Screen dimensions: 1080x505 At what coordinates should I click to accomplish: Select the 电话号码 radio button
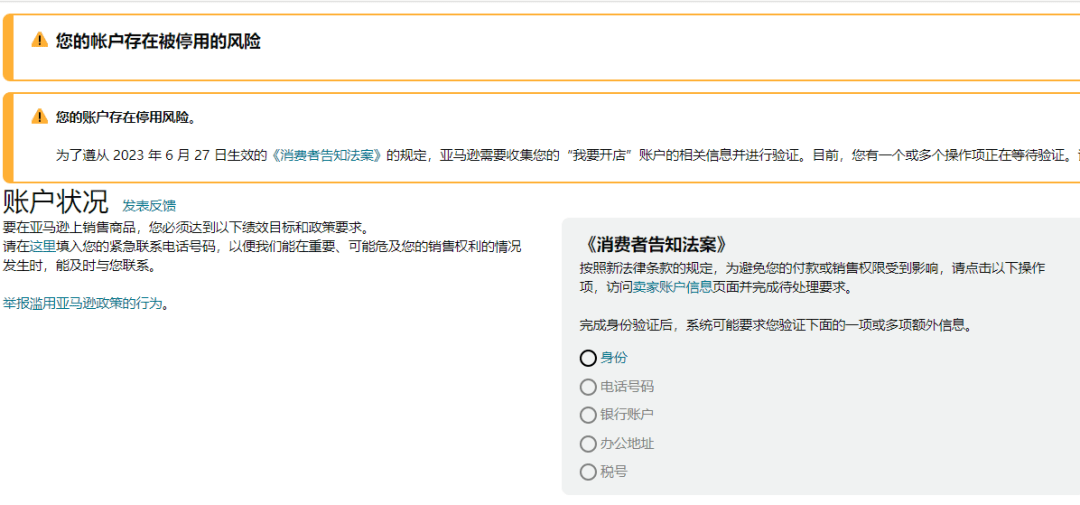(588, 387)
